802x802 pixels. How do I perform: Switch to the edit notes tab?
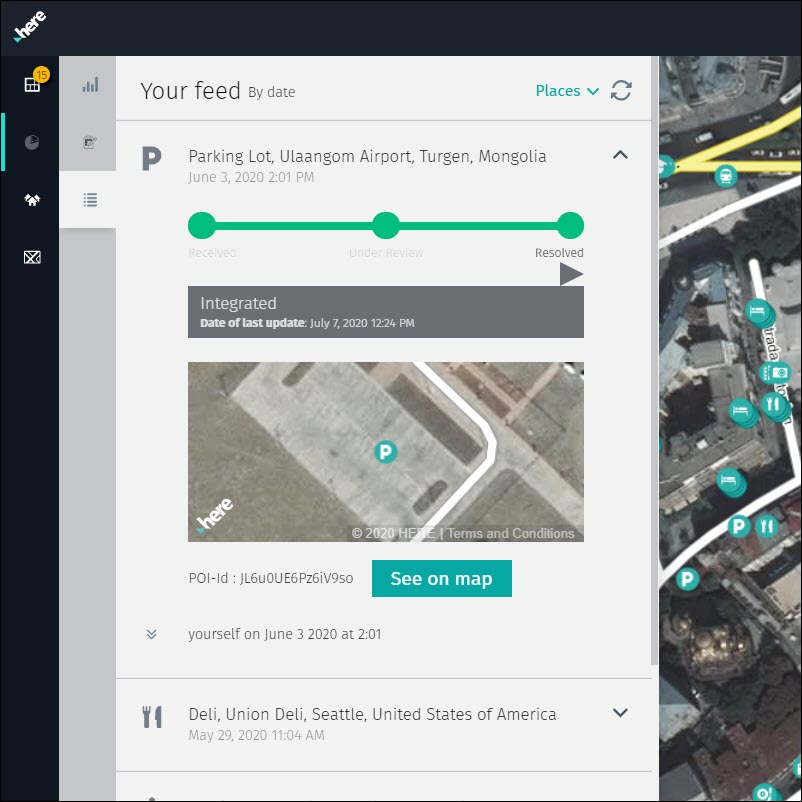tap(90, 142)
